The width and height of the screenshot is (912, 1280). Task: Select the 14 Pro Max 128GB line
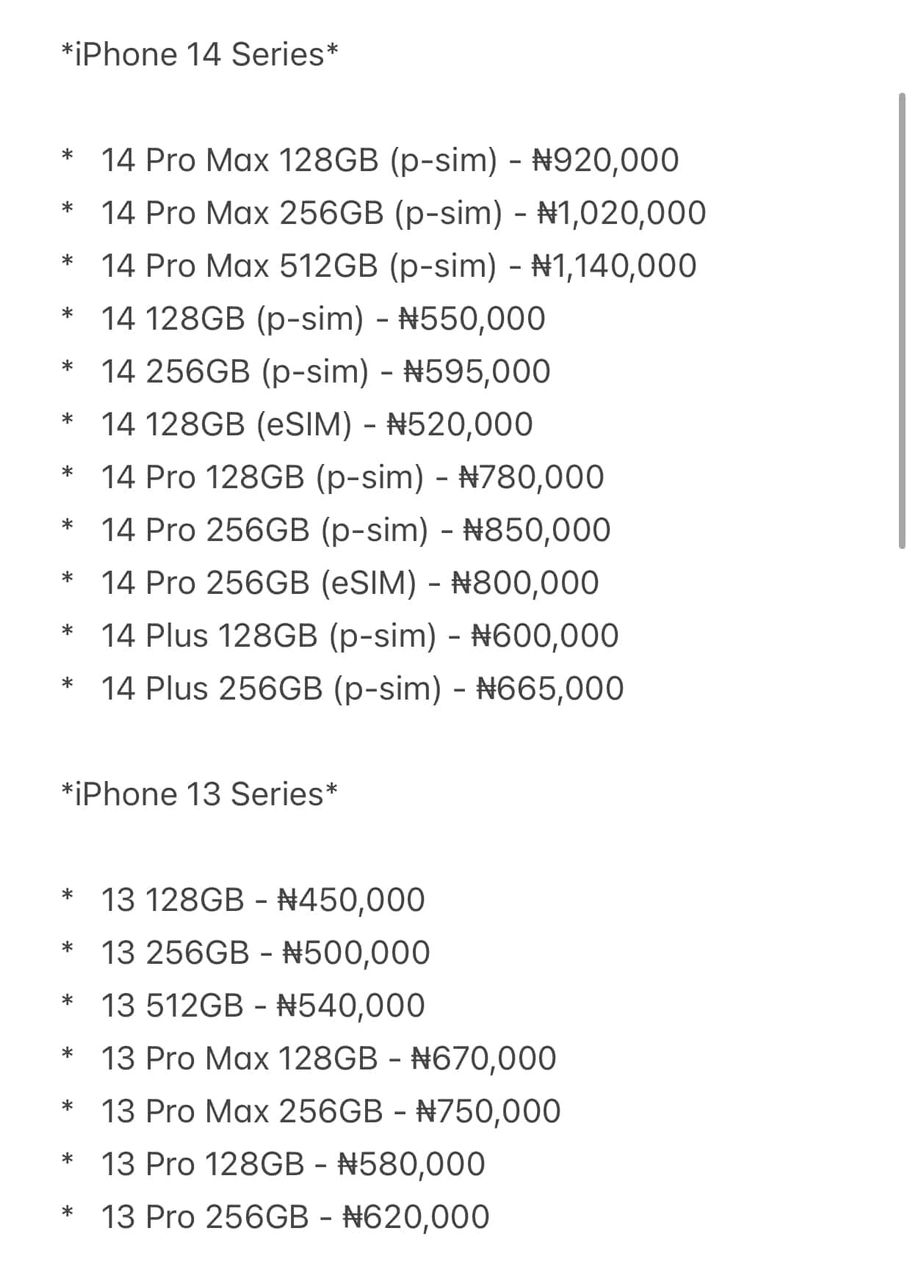click(390, 160)
